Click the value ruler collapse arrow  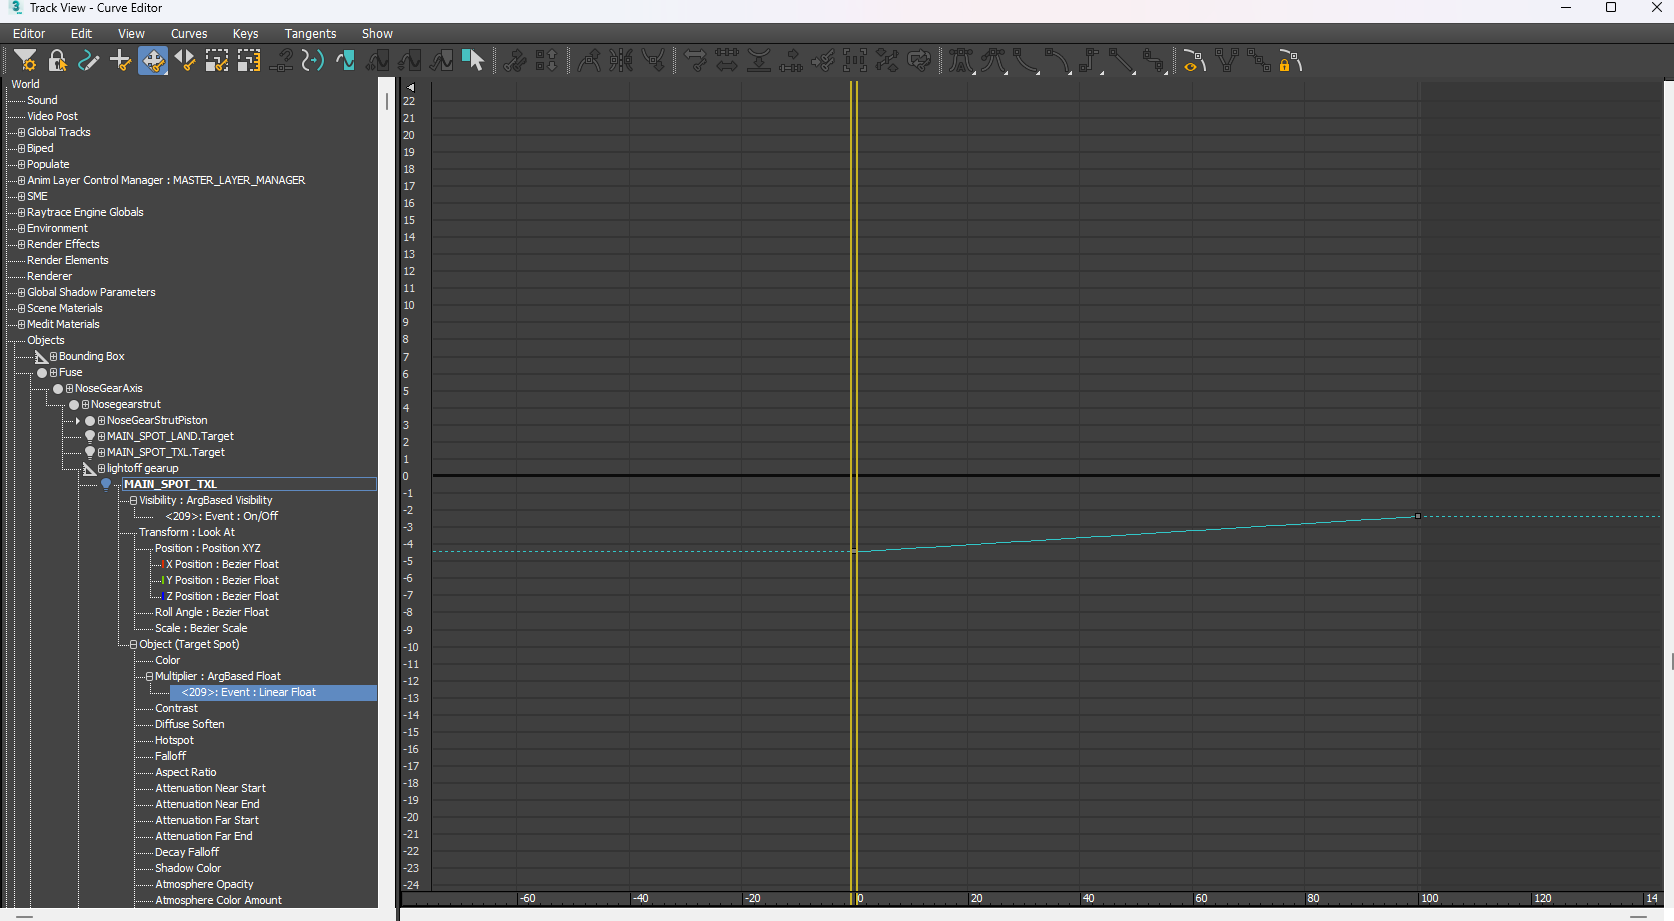[x=410, y=87]
